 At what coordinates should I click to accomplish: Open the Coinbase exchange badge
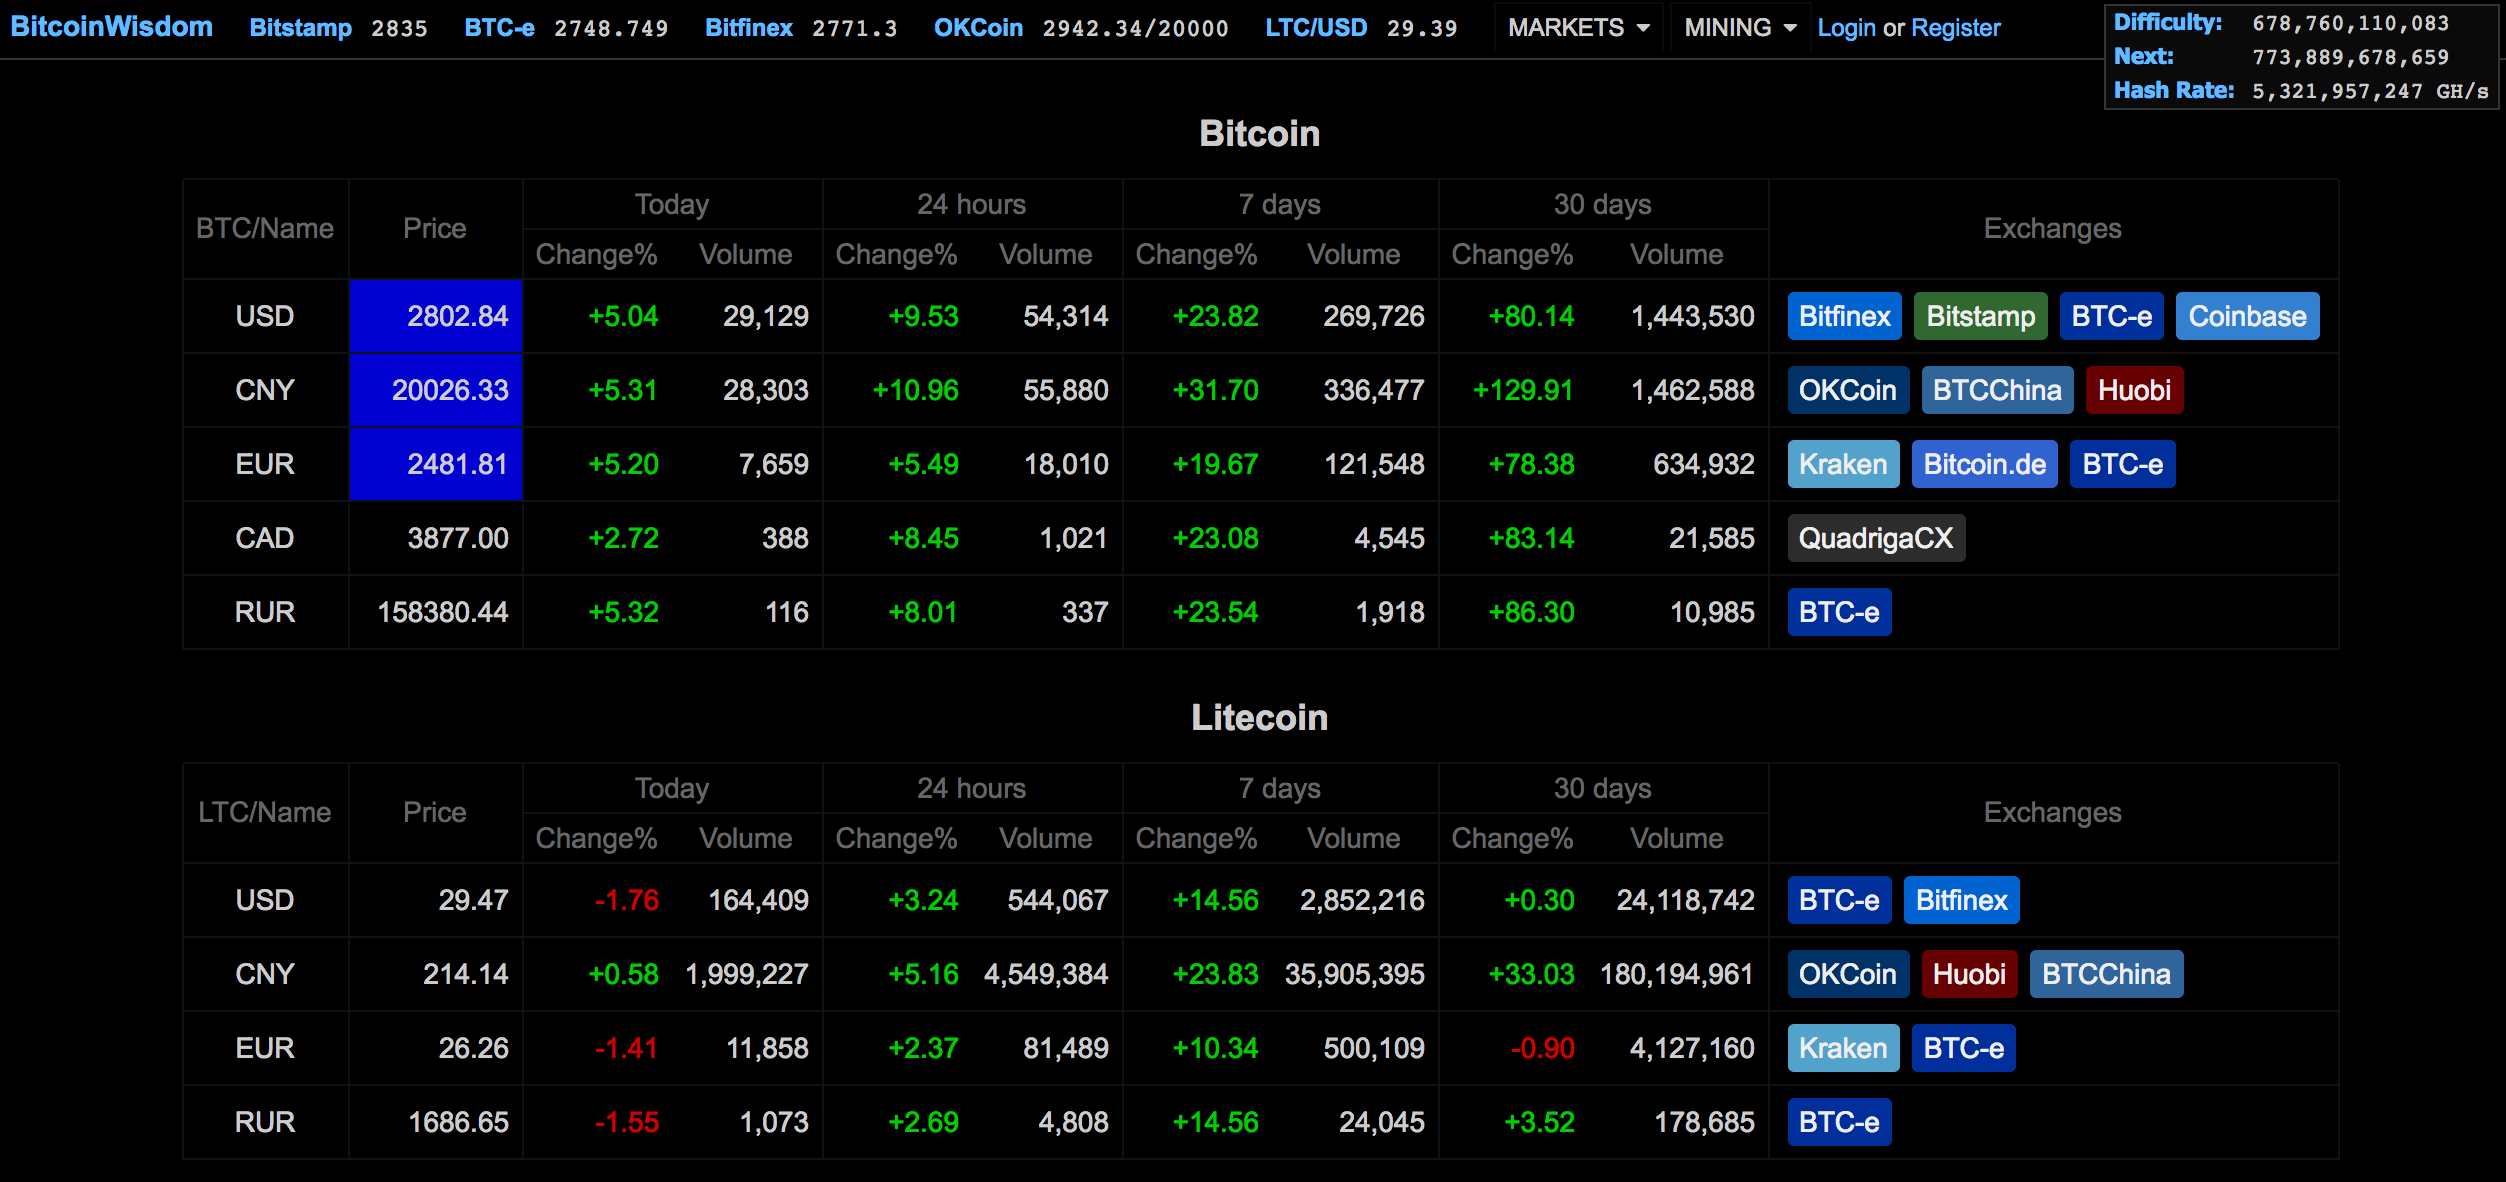(x=2246, y=317)
